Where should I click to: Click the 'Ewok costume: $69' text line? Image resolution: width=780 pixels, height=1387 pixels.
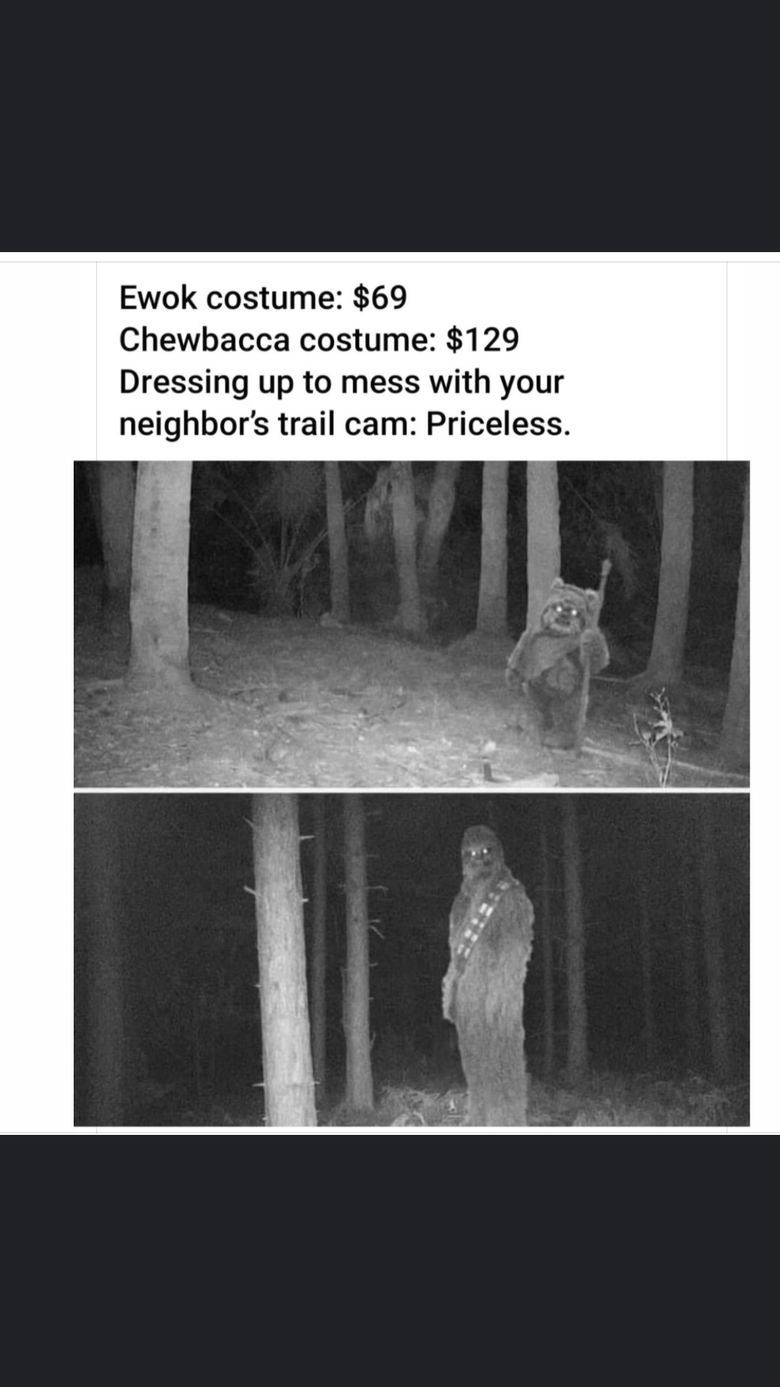point(263,298)
